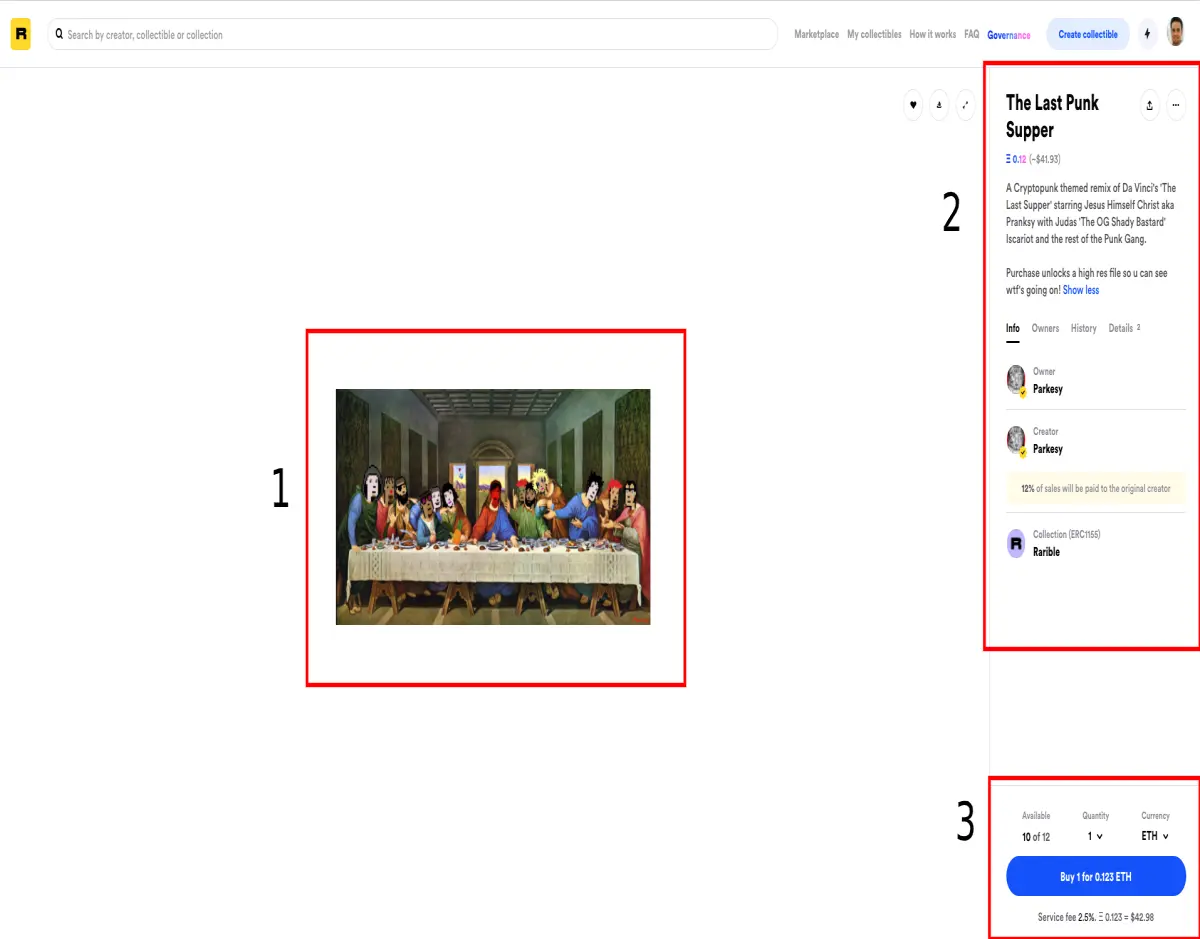
Task: Open the Currency ETH dropdown
Action: click(1155, 836)
